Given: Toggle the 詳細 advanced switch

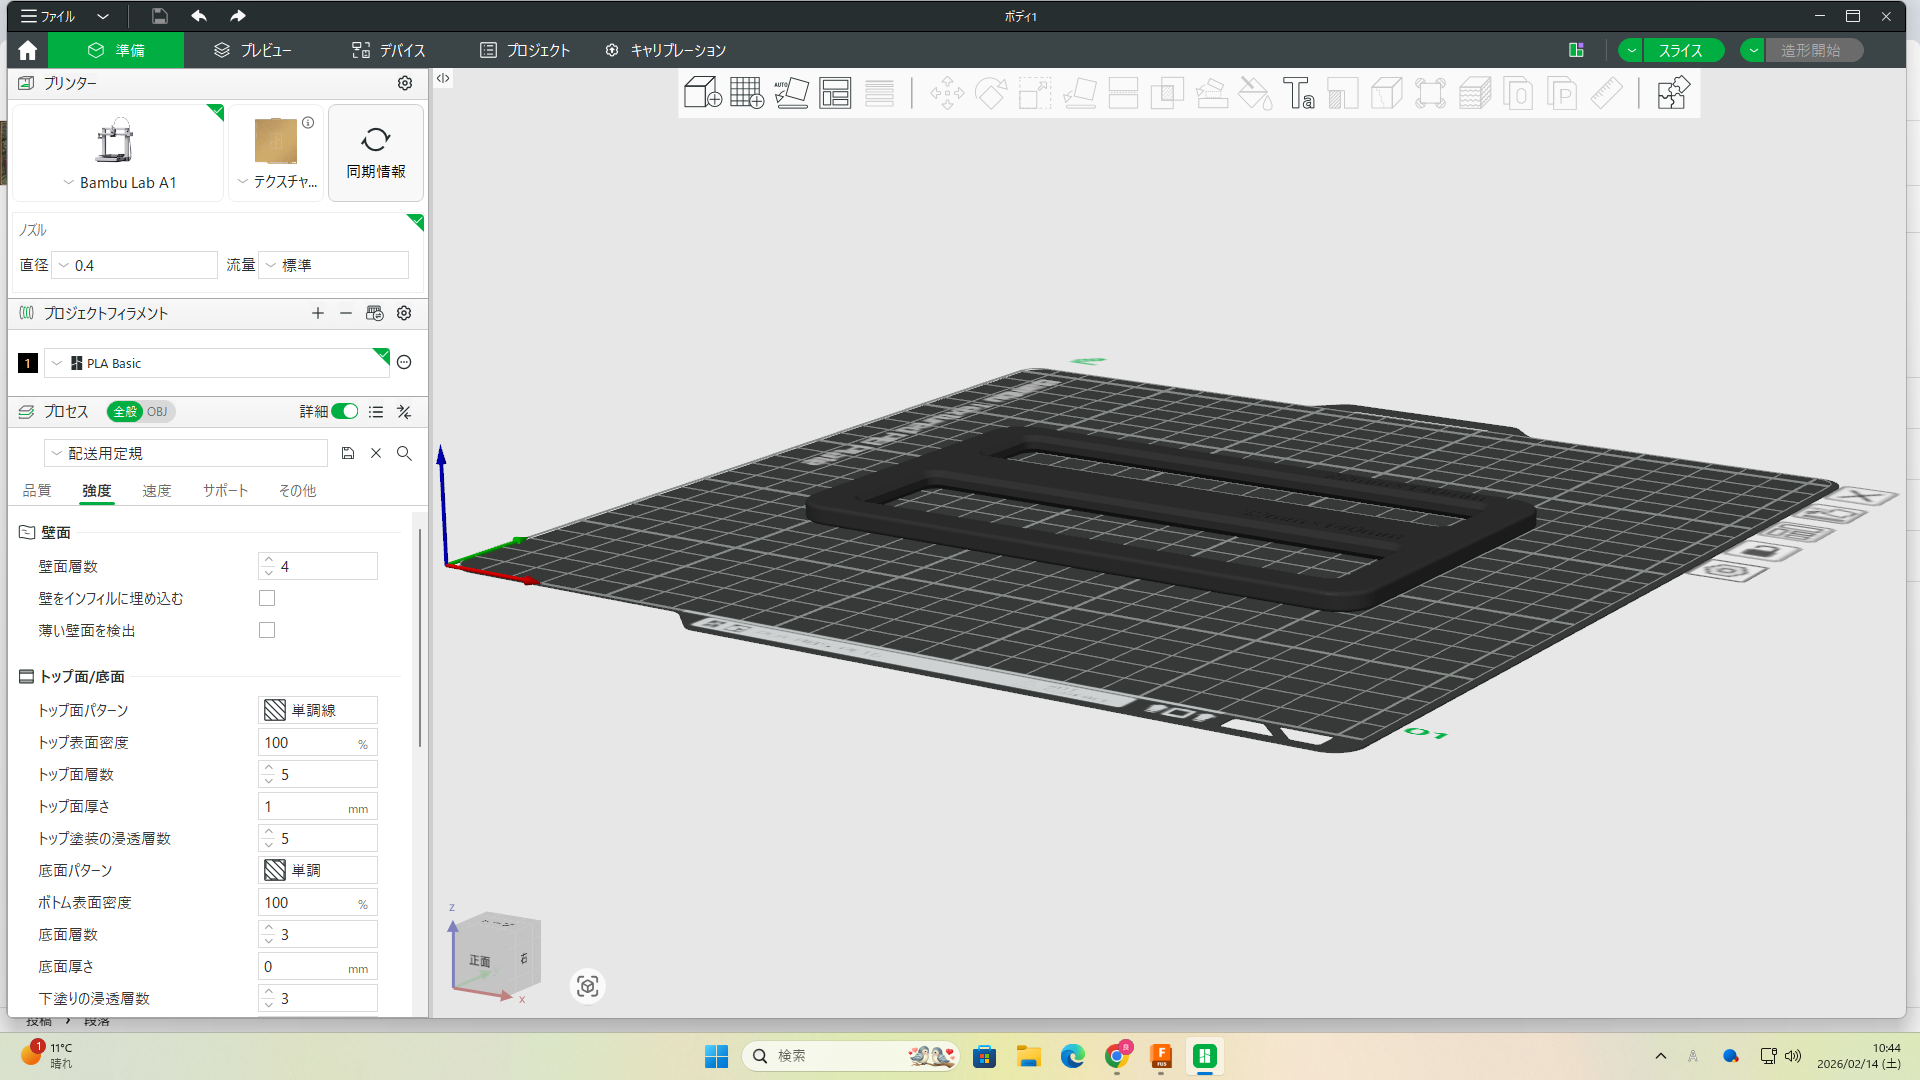Looking at the screenshot, I should (x=345, y=411).
